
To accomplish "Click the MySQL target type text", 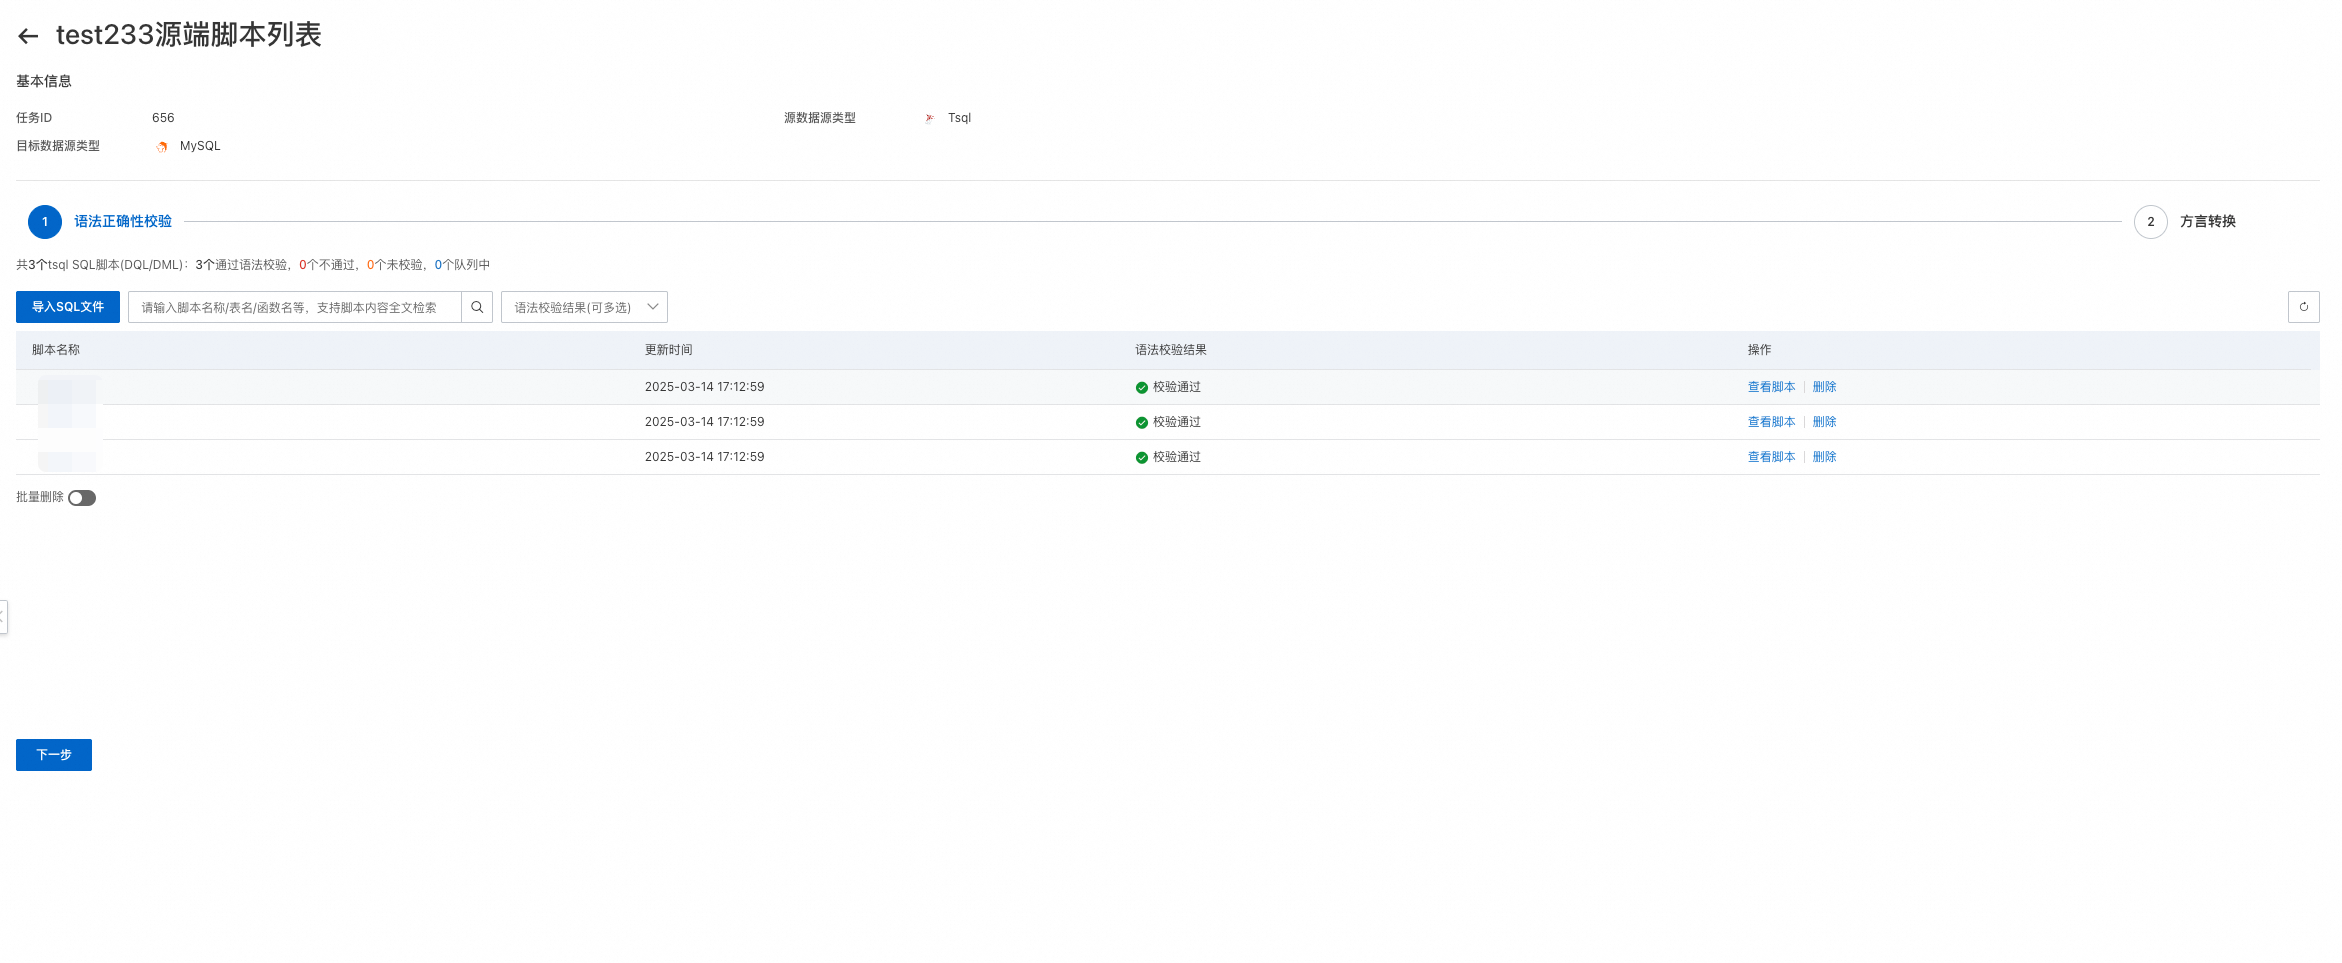I will pyautogui.click(x=200, y=146).
